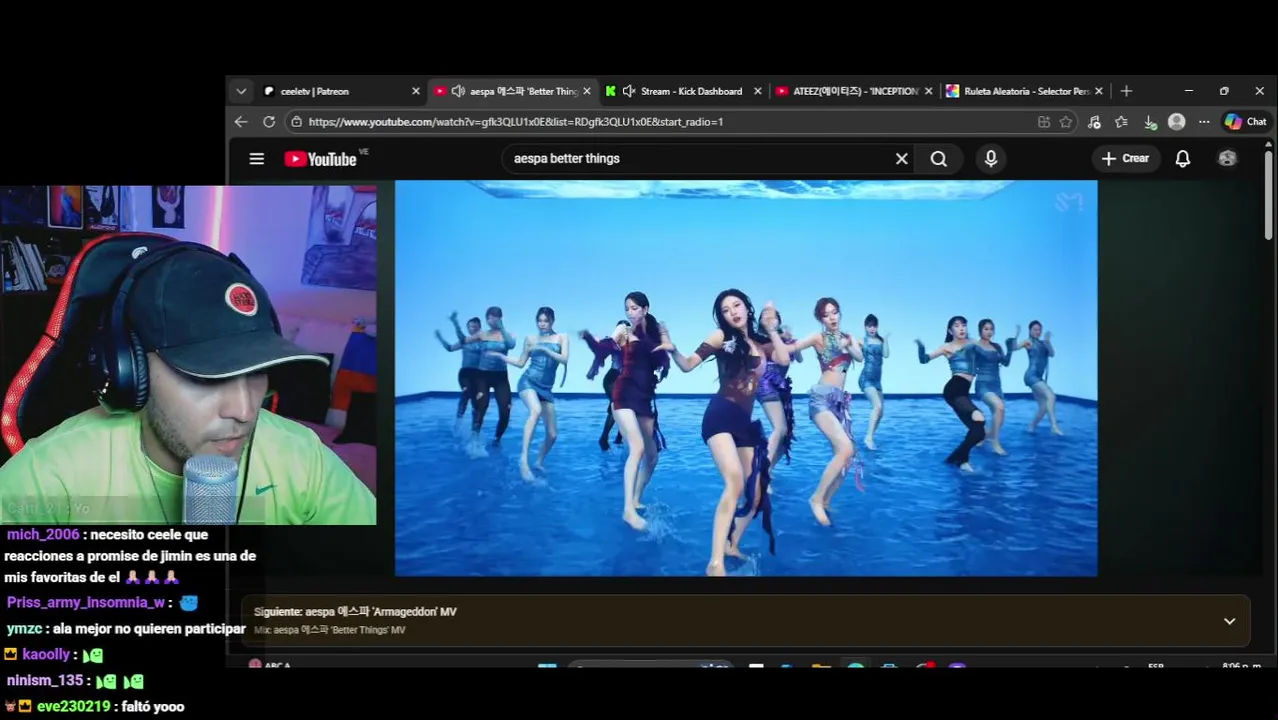Open the browser favorites list
Image resolution: width=1278 pixels, height=720 pixels.
pos(1122,122)
